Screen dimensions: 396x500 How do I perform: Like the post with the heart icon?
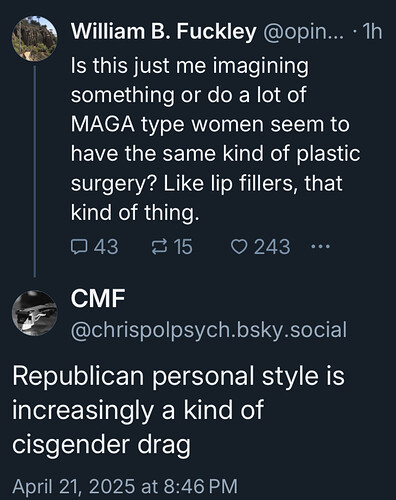[x=239, y=247]
